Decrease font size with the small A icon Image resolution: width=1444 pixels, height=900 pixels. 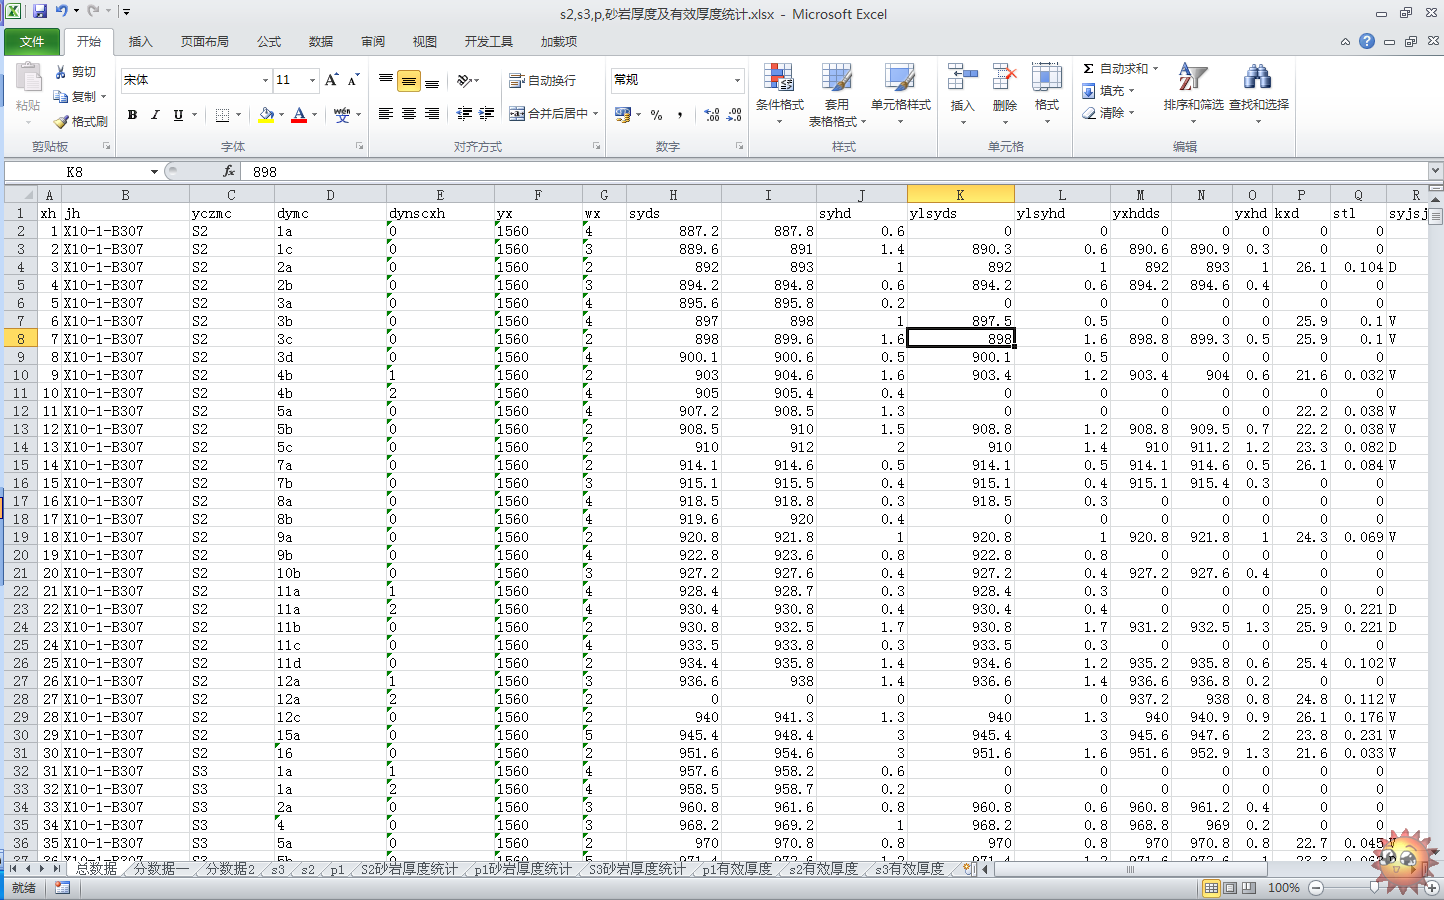click(x=353, y=80)
